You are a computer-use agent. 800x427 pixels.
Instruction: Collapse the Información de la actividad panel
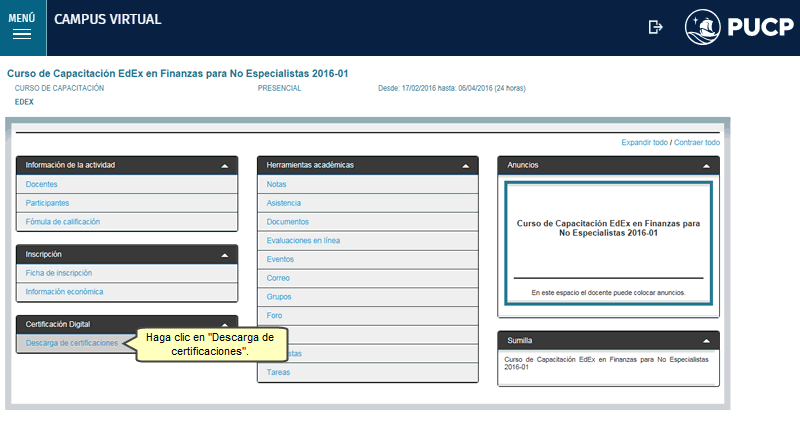click(224, 166)
